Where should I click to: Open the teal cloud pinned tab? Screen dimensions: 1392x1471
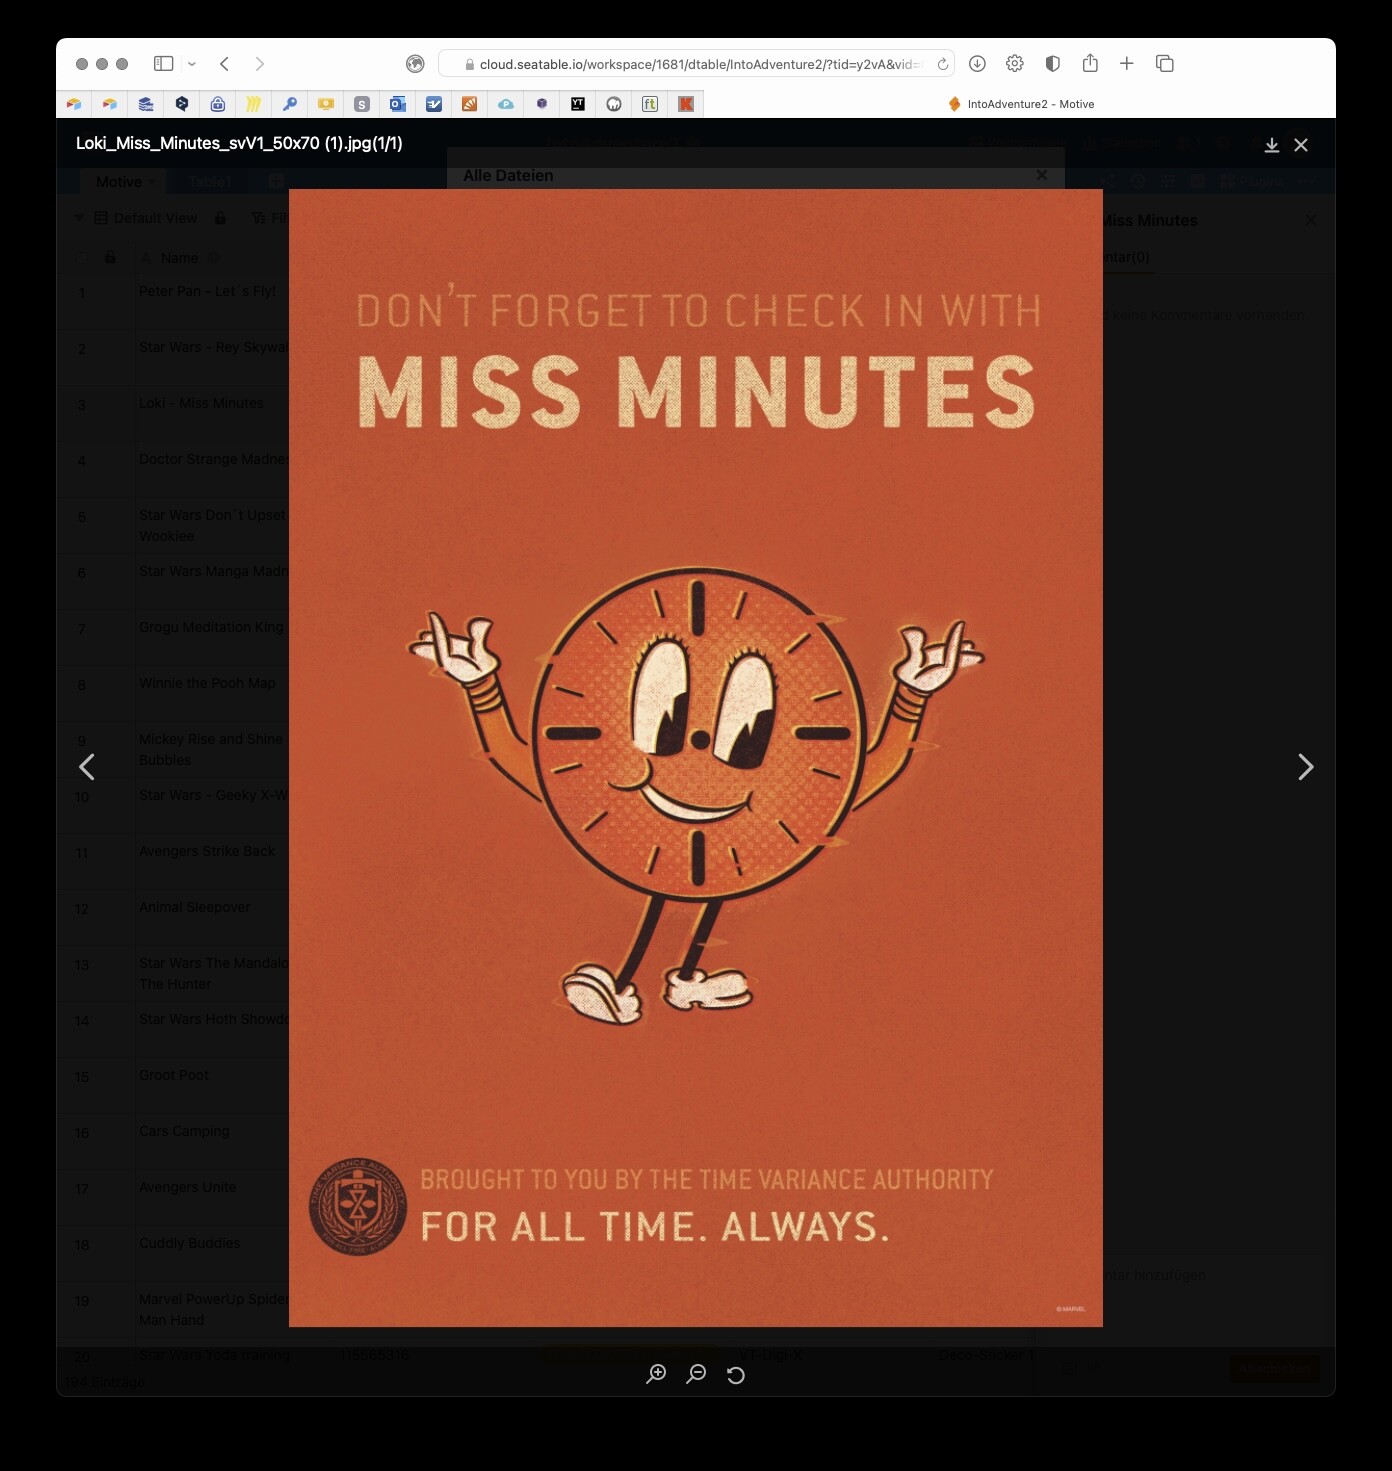click(506, 104)
